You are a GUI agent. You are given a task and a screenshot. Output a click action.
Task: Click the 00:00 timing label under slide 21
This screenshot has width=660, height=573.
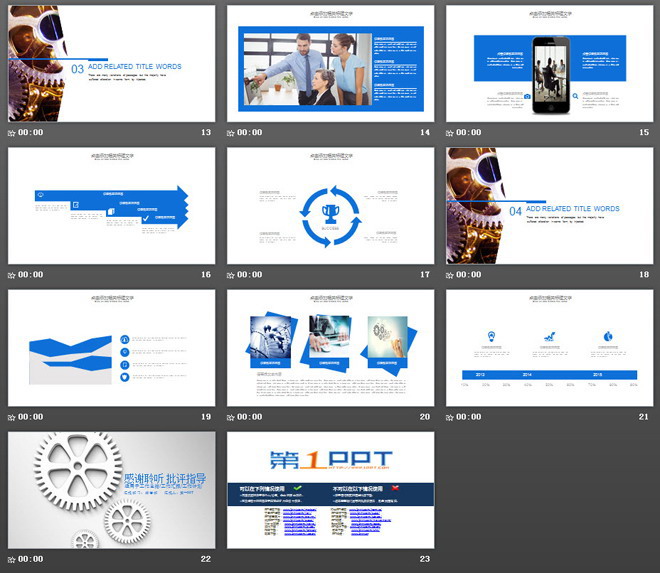point(469,417)
